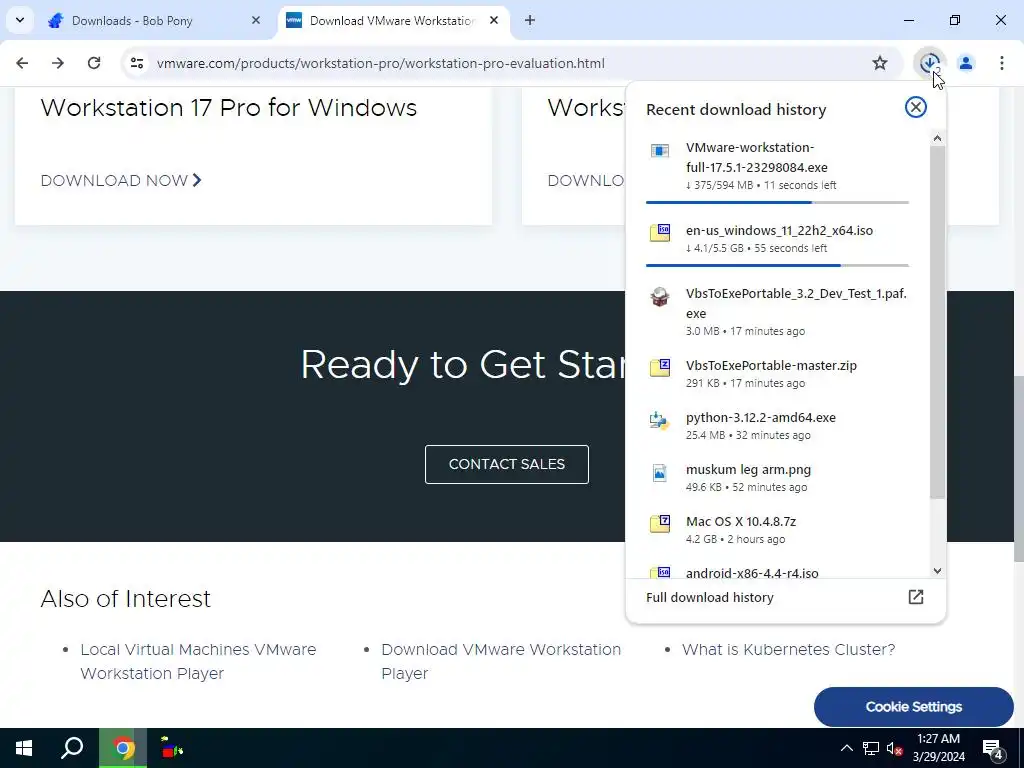This screenshot has height=768, width=1024.
Task: Open the Chrome three-dot menu
Action: tap(1001, 63)
